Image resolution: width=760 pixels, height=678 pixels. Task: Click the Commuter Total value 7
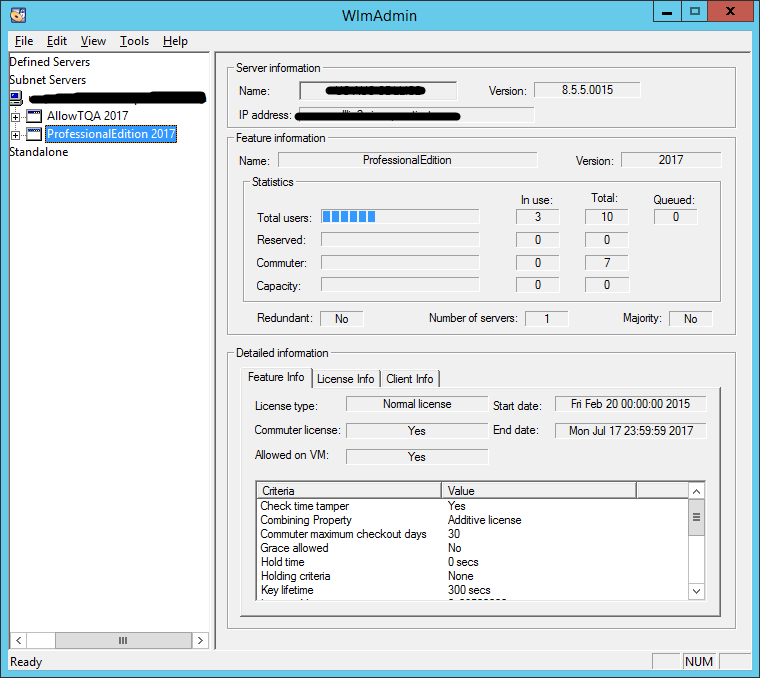click(x=607, y=262)
